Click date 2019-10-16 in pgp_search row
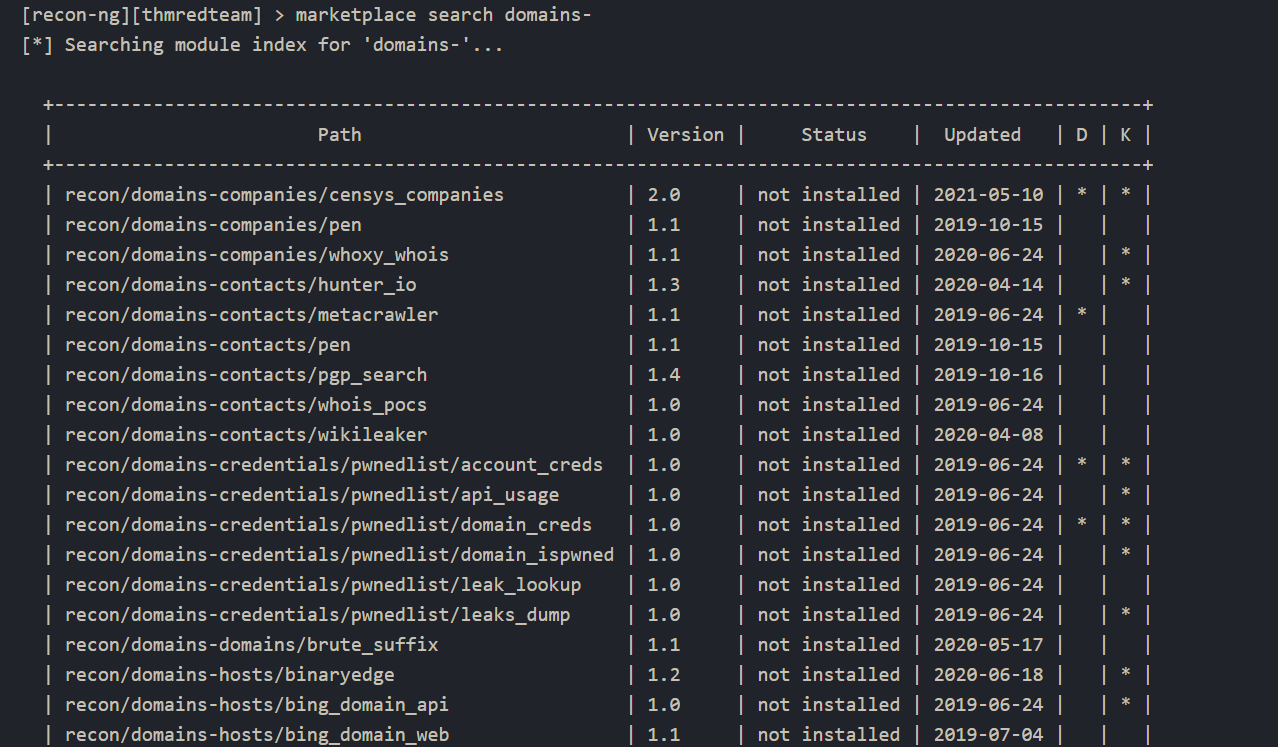This screenshot has width=1278, height=747. [x=988, y=375]
